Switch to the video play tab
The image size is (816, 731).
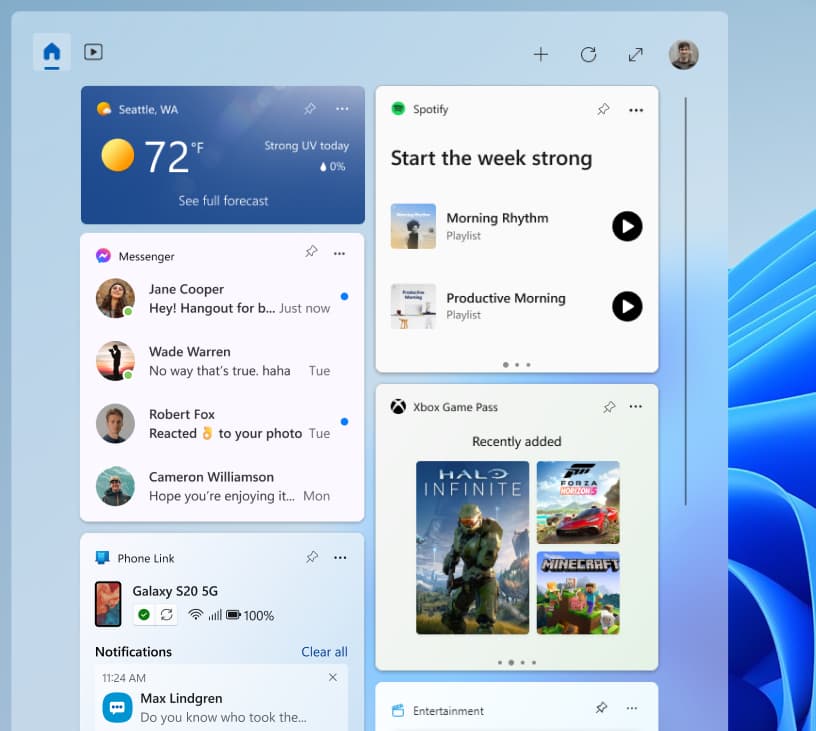pyautogui.click(x=93, y=52)
